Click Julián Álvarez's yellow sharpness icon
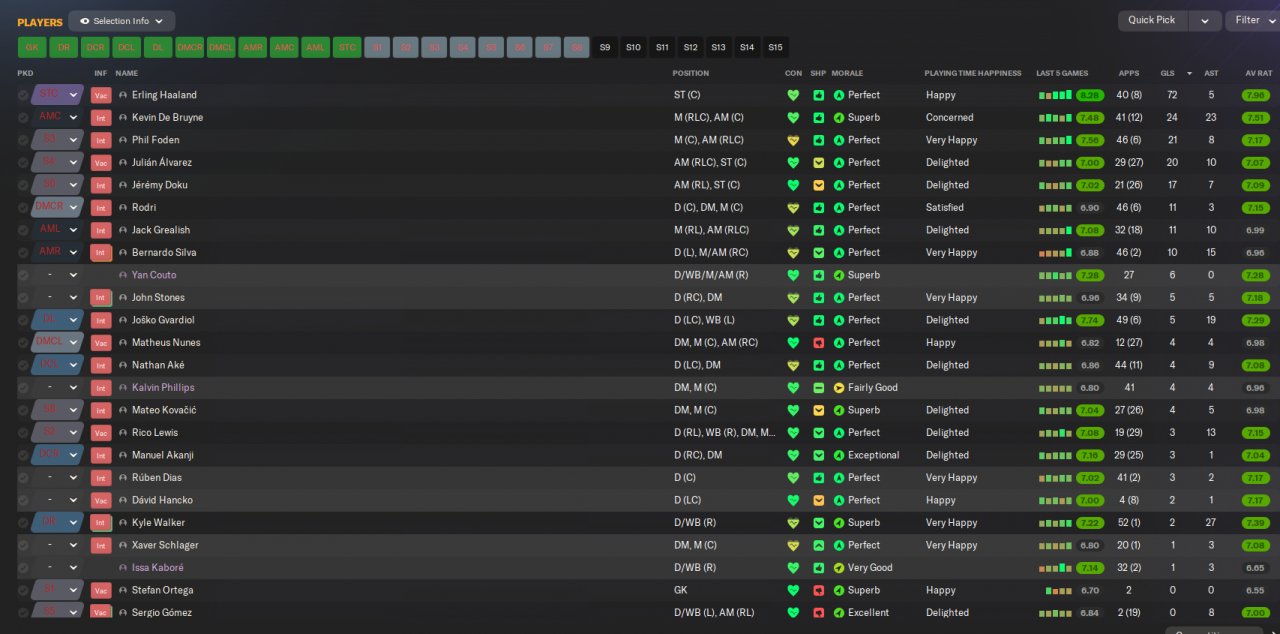 point(818,162)
